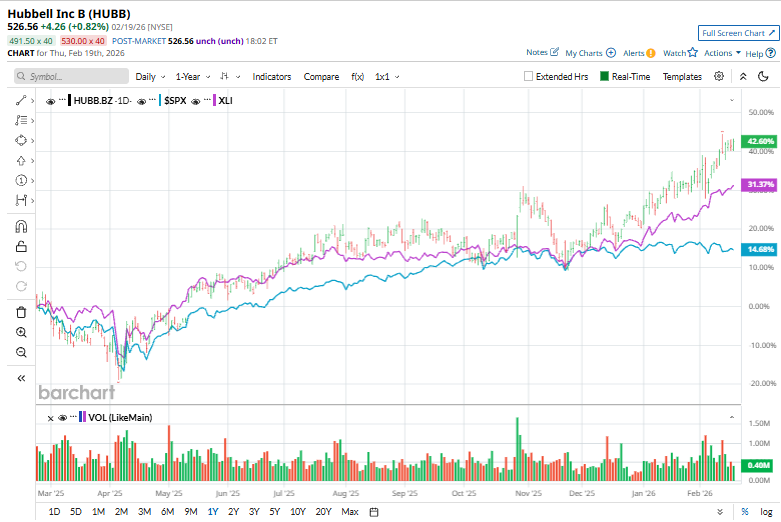
Task: Click the green 42.60% price label
Action: pos(760,141)
